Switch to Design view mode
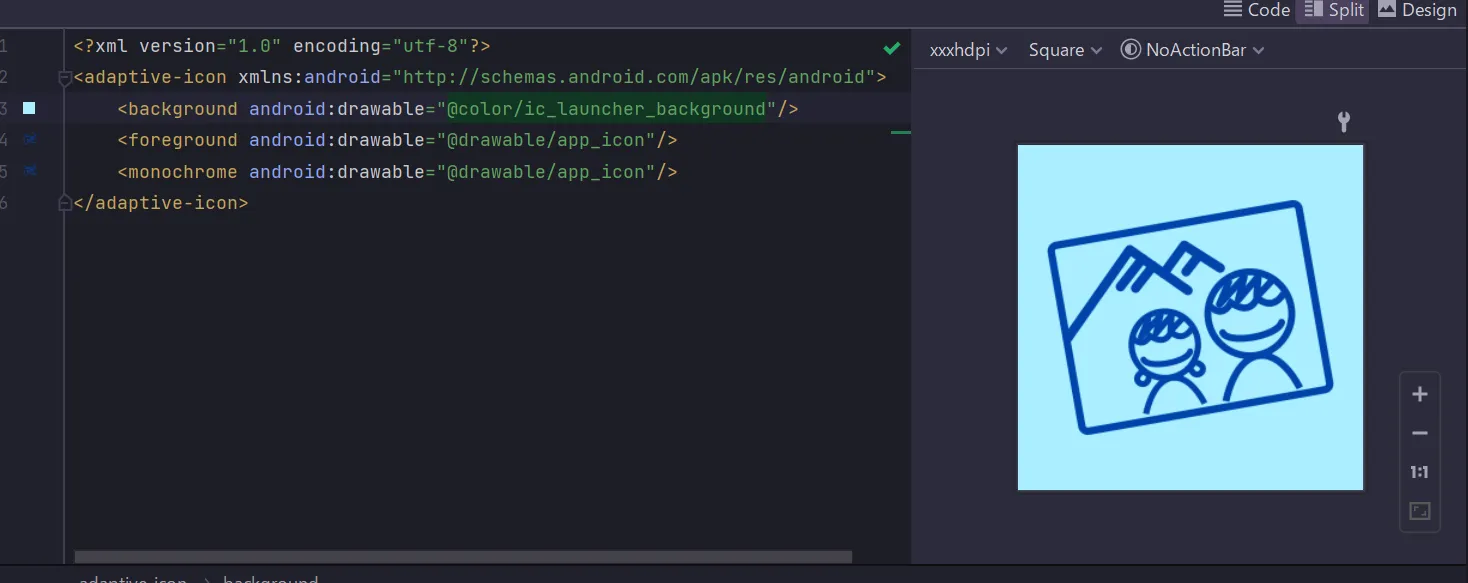This screenshot has width=1468, height=583. pos(1417,10)
